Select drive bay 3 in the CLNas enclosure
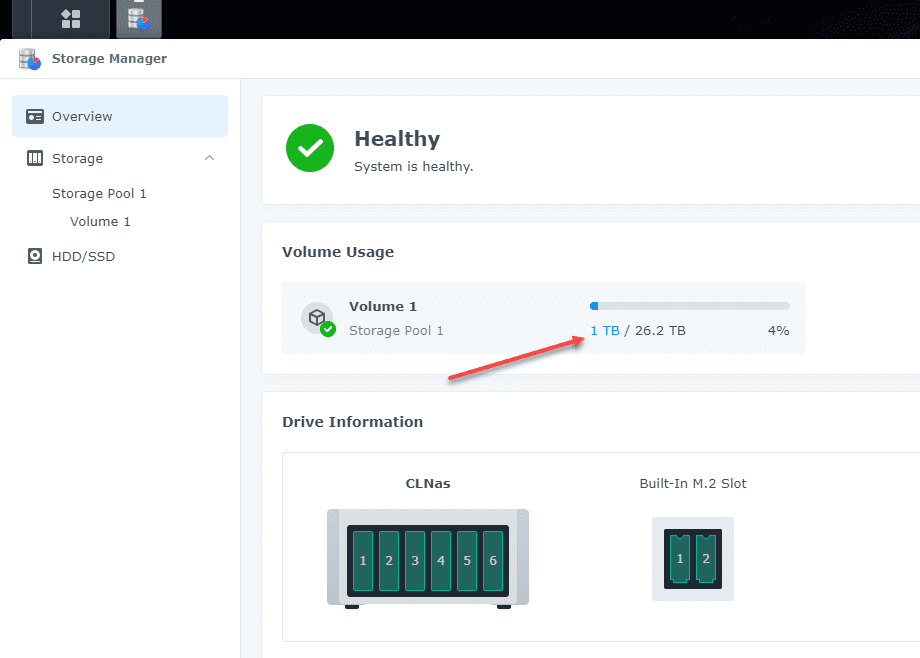This screenshot has width=920, height=658. pyautogui.click(x=414, y=560)
